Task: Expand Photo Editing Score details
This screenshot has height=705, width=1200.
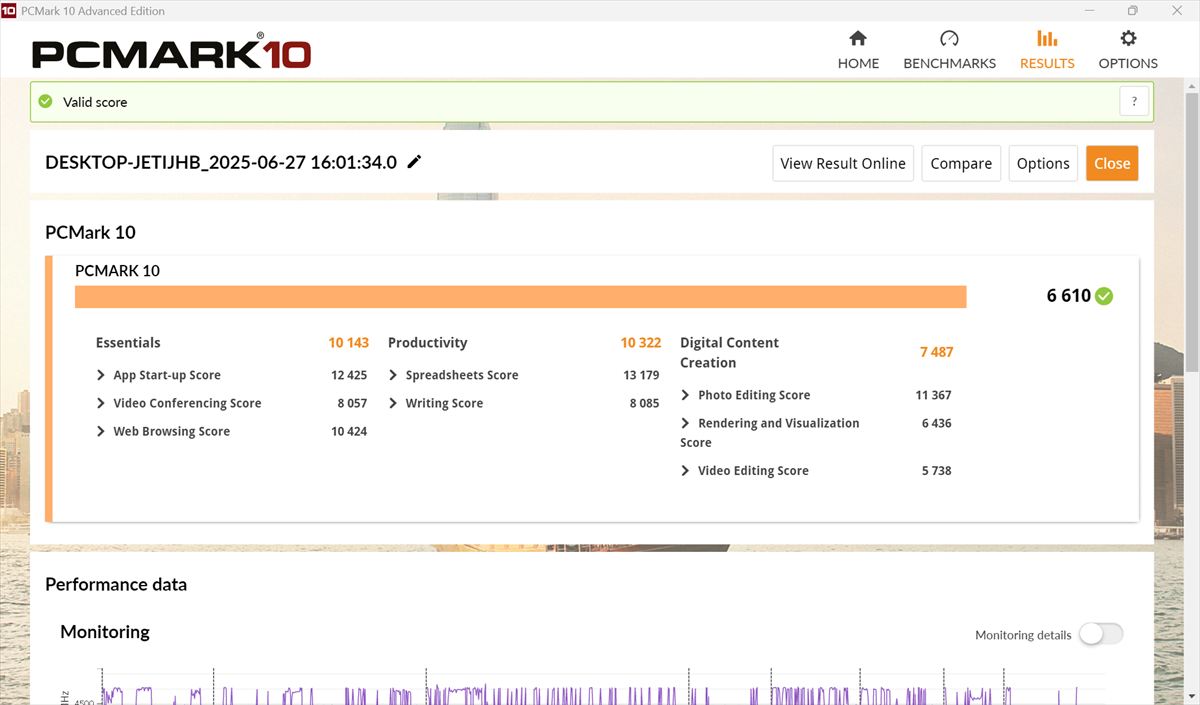Action: click(x=685, y=395)
